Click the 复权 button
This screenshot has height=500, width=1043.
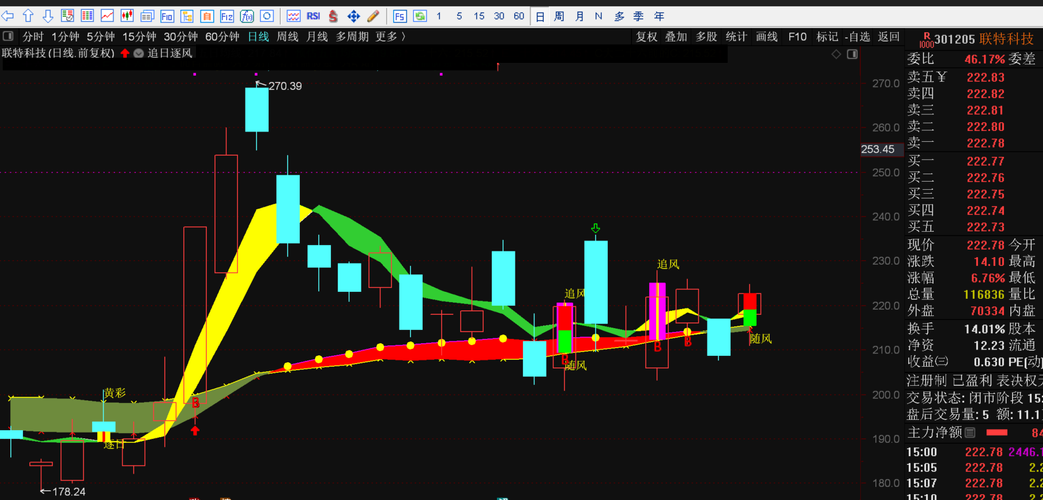[x=647, y=37]
